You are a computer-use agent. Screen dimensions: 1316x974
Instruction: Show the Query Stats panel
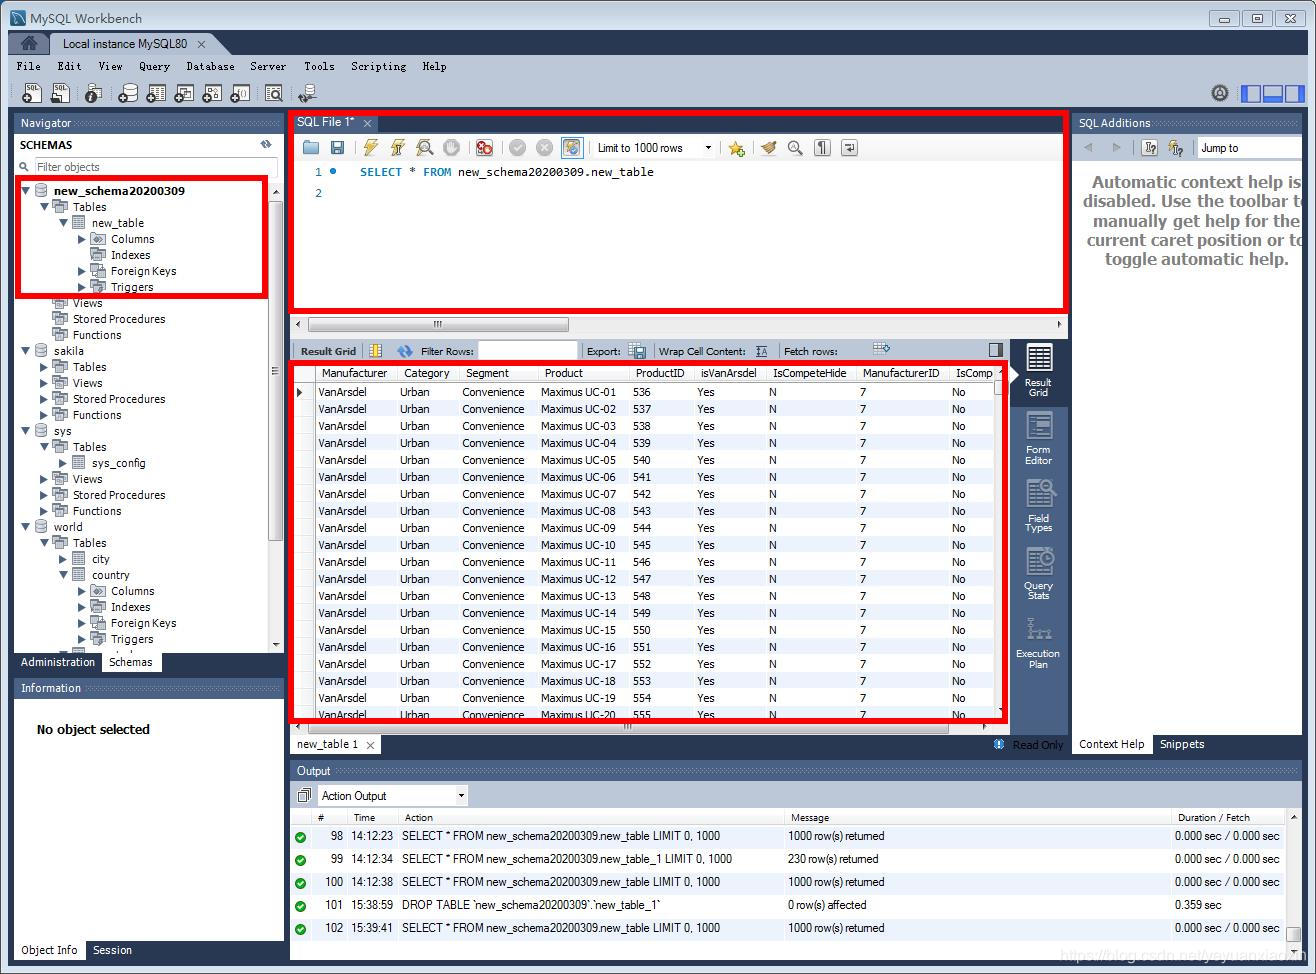1038,573
